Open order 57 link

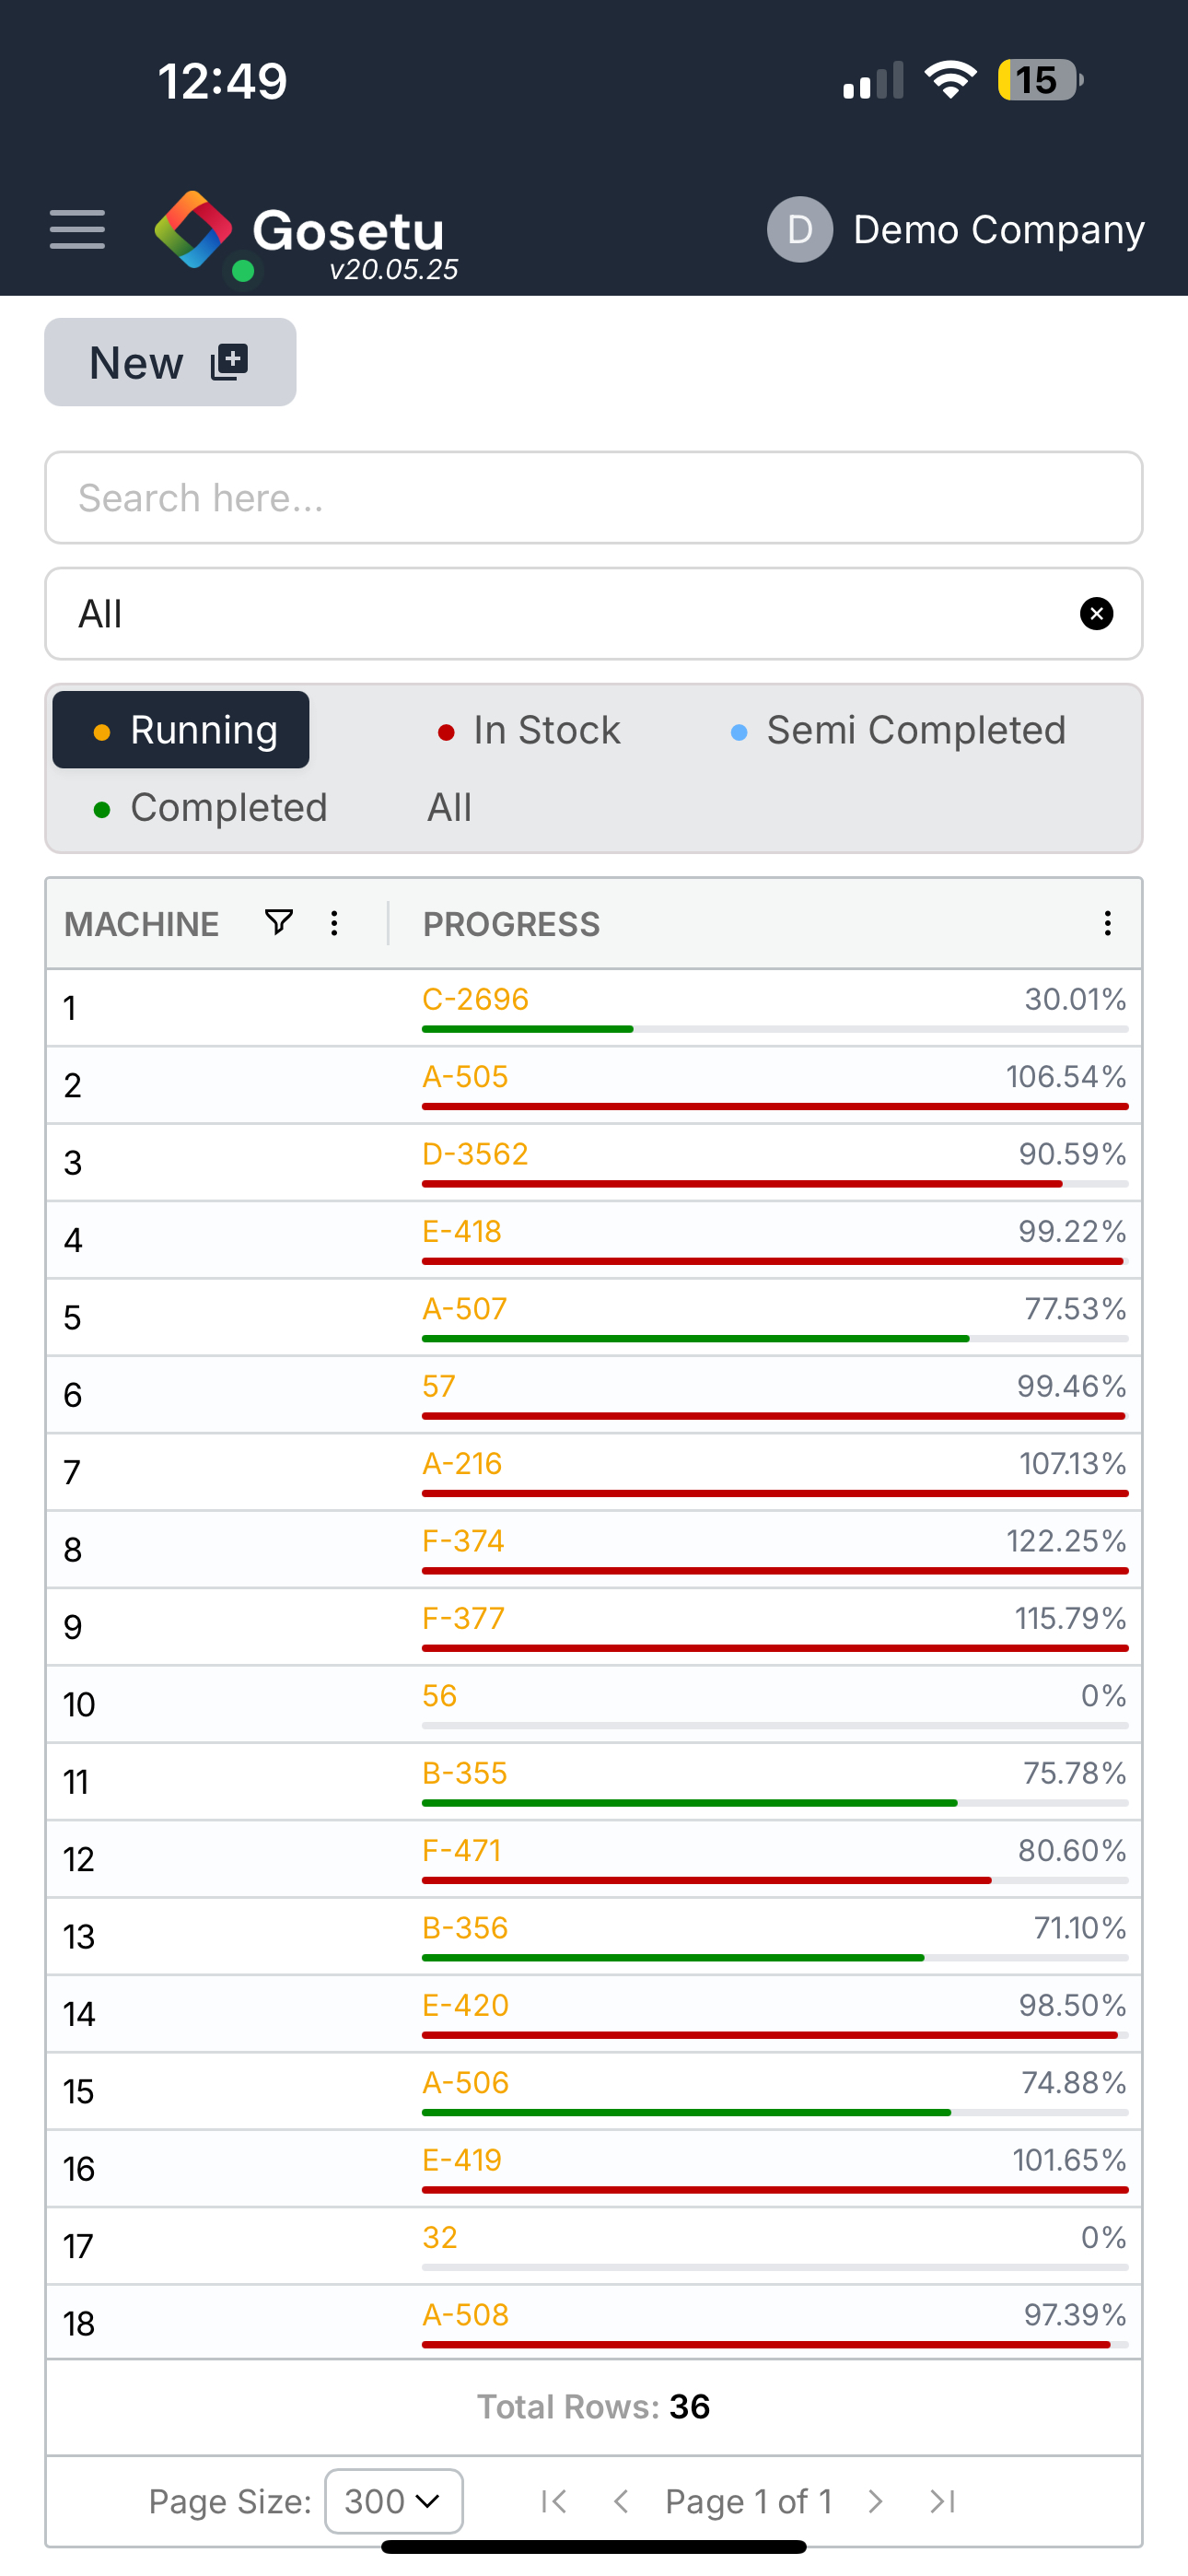[x=439, y=1386]
